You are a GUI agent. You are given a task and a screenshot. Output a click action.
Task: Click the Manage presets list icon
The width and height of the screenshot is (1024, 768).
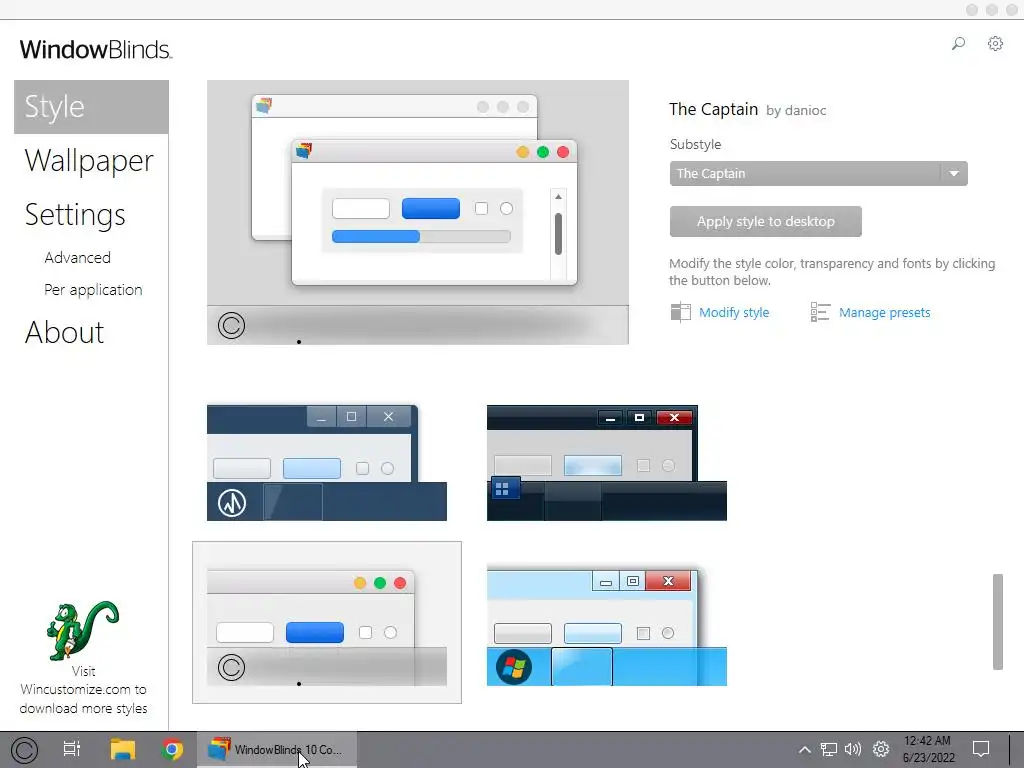click(820, 312)
